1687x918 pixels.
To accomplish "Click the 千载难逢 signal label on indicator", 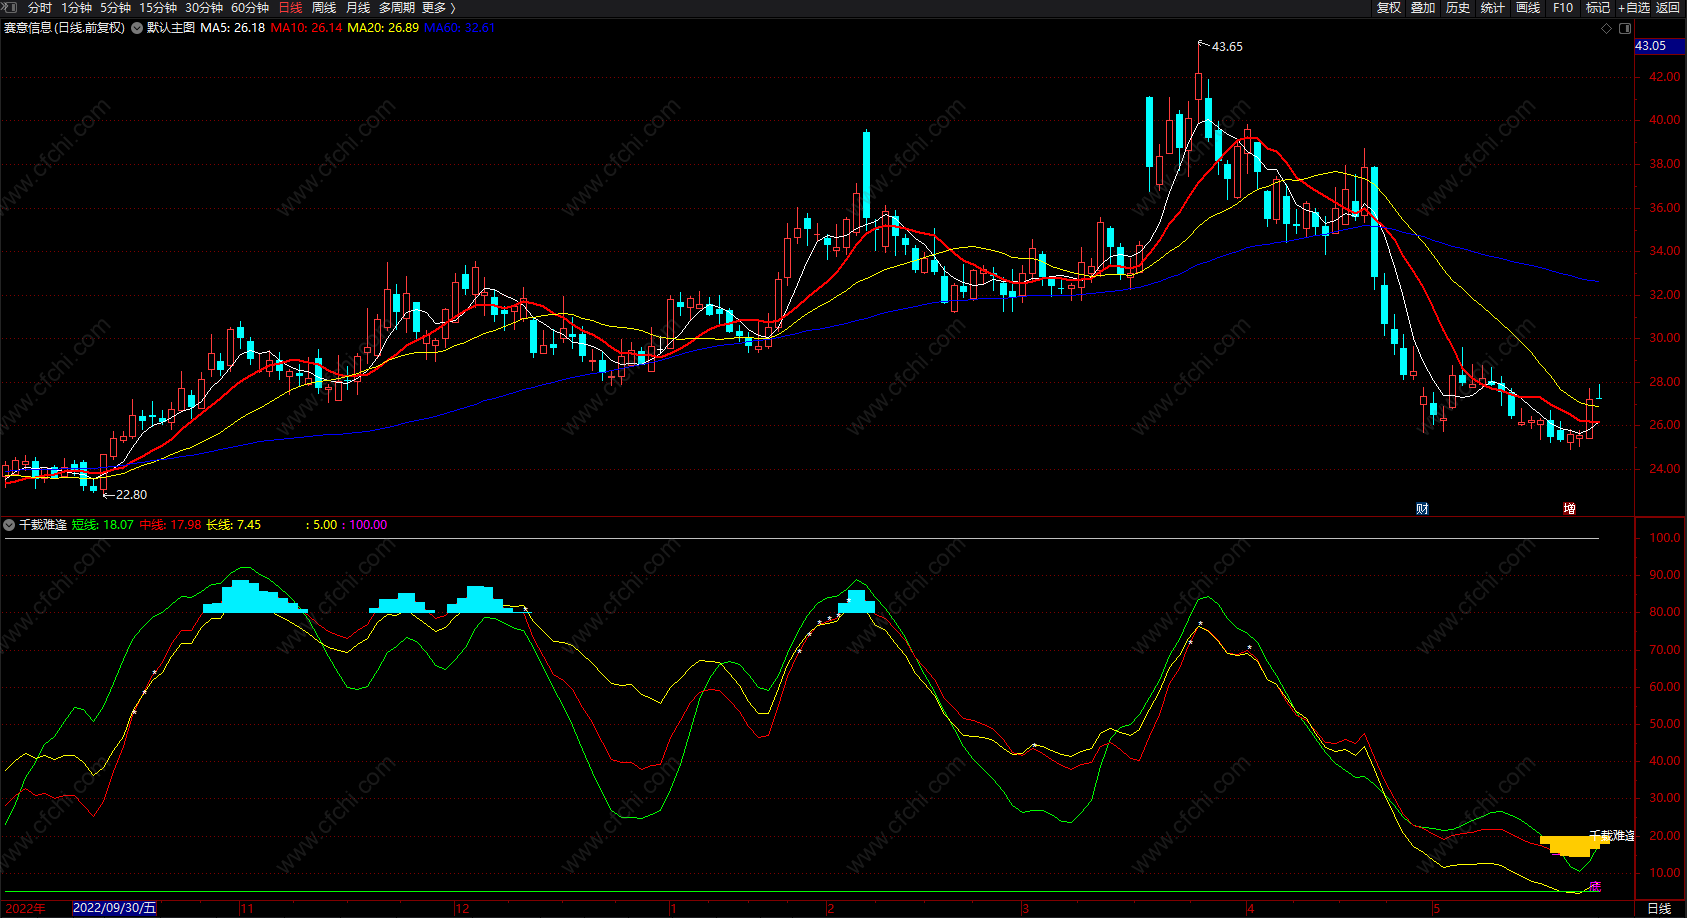I will click(1612, 836).
